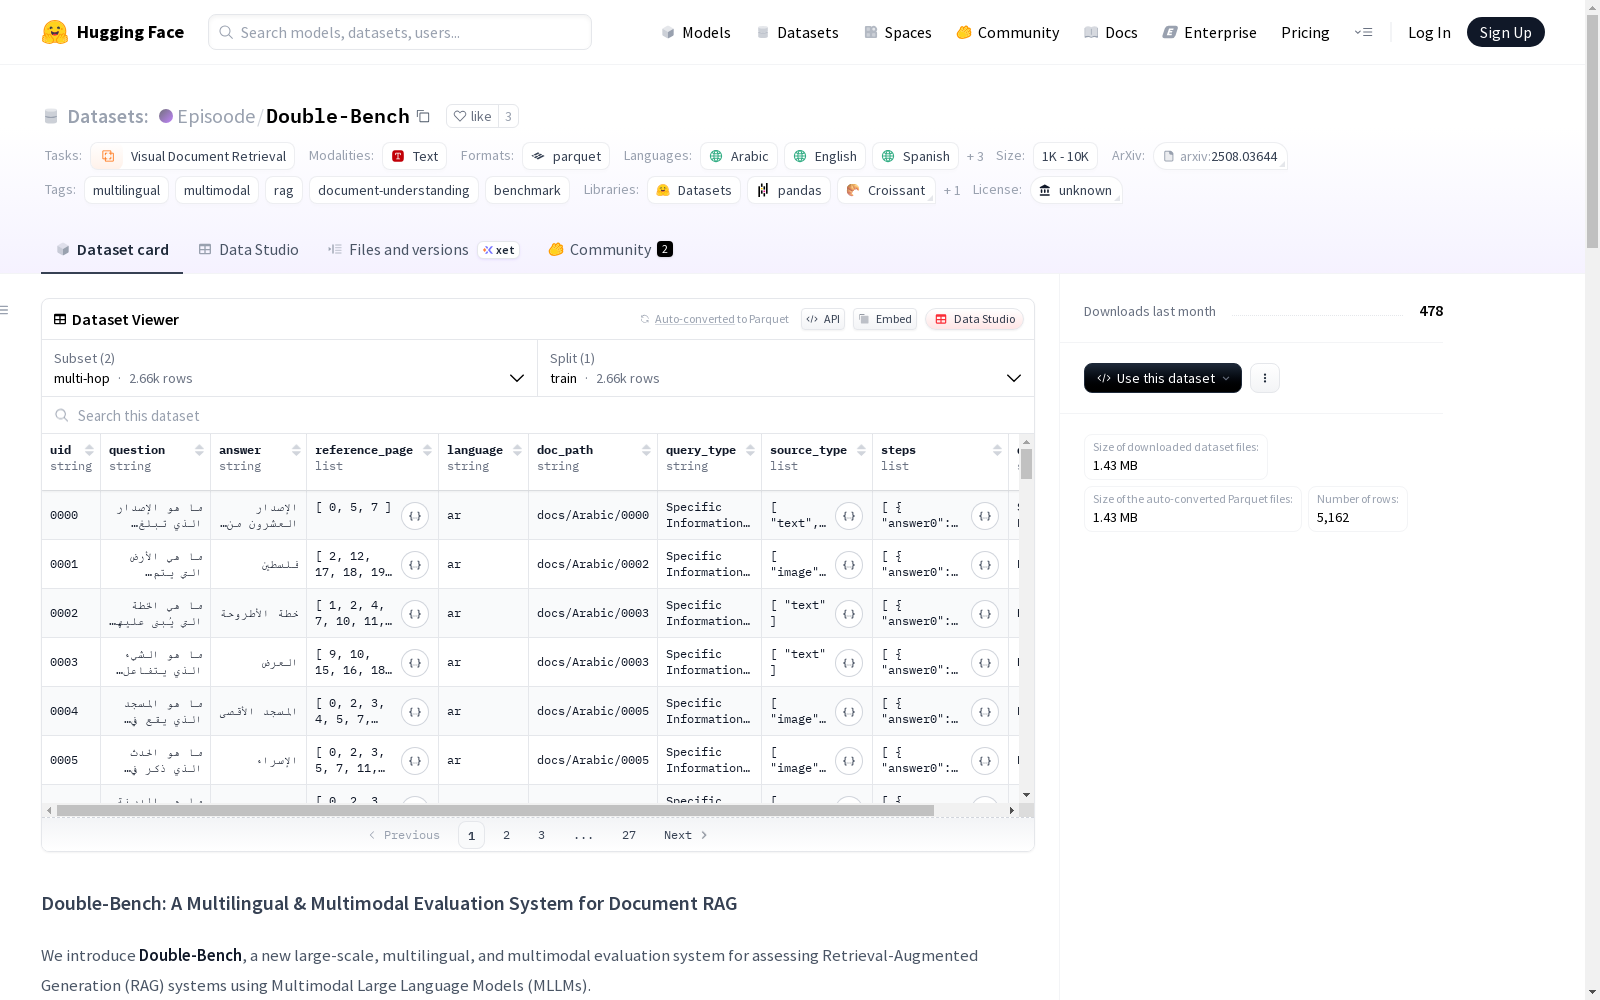The height and width of the screenshot is (1000, 1600).
Task: Open Enterprise in the top navigation
Action: 1209,32
